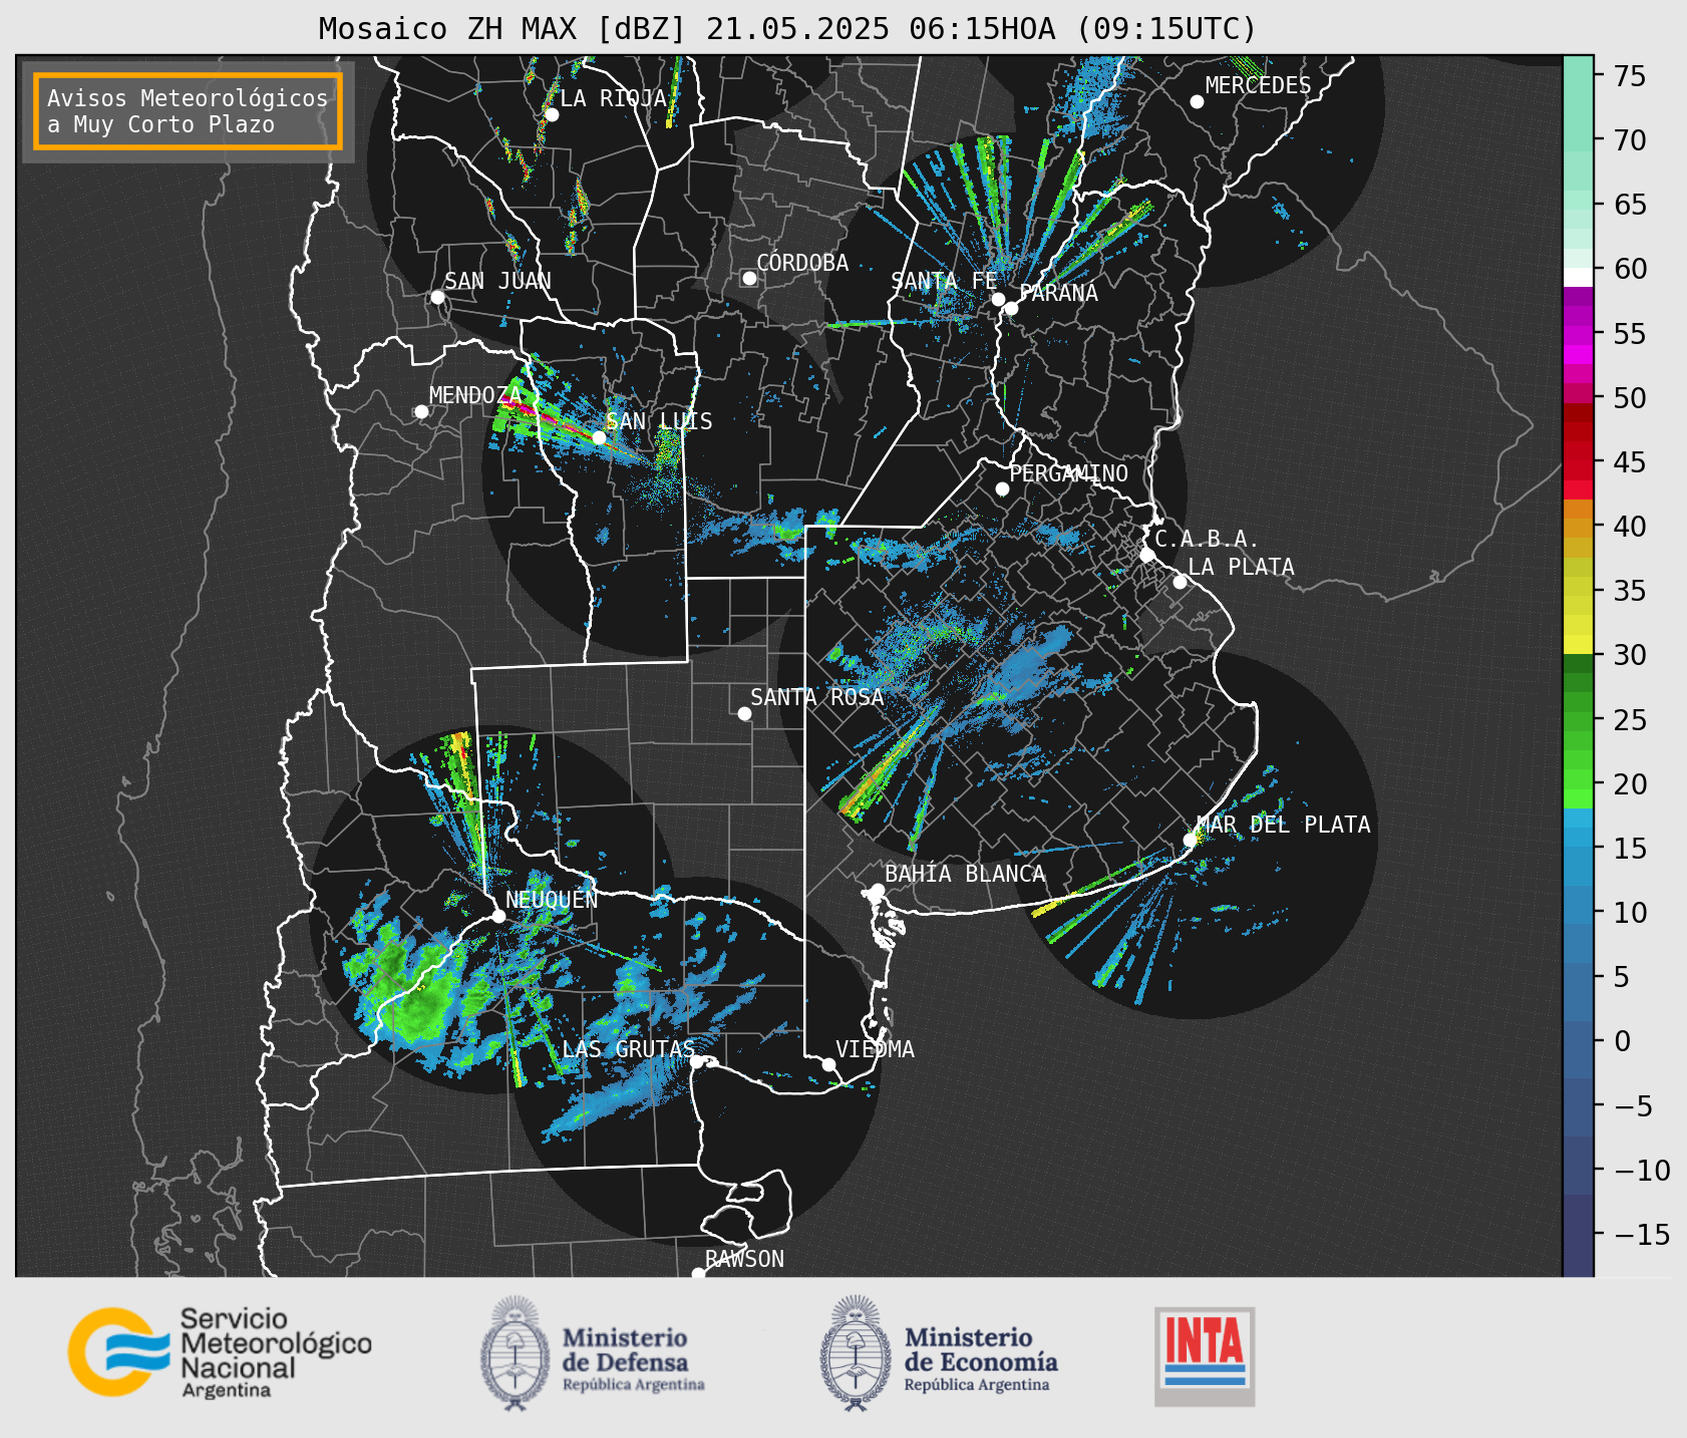Image resolution: width=1687 pixels, height=1438 pixels.
Task: Click the MERCEDES city label
Action: point(1258,86)
